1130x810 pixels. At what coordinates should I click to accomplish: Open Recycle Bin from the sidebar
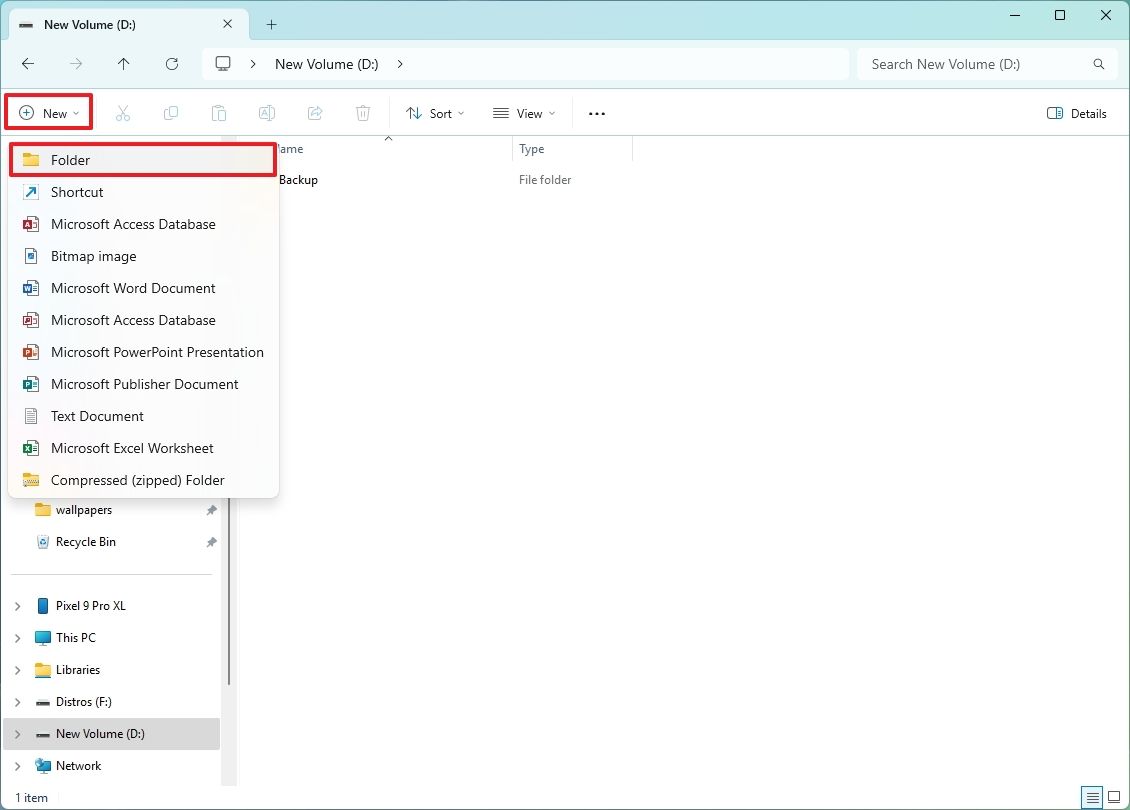point(86,541)
